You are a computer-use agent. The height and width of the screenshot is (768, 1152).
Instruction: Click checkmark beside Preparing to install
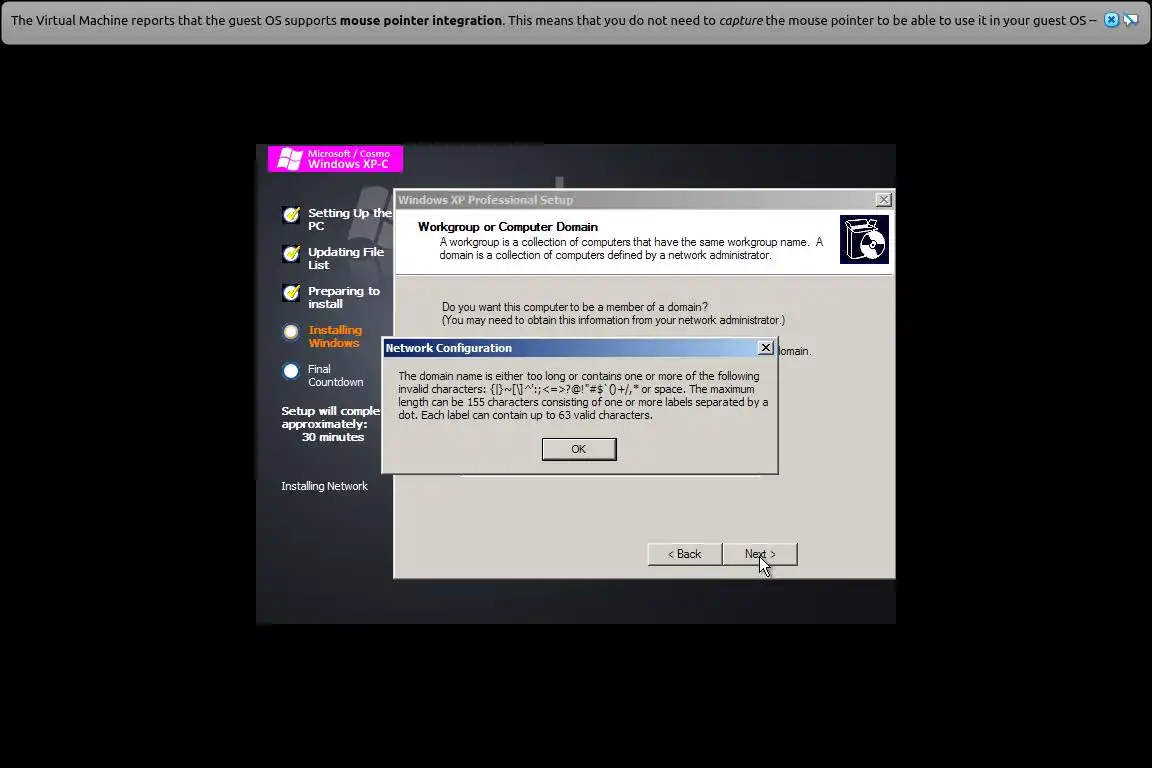click(x=292, y=293)
